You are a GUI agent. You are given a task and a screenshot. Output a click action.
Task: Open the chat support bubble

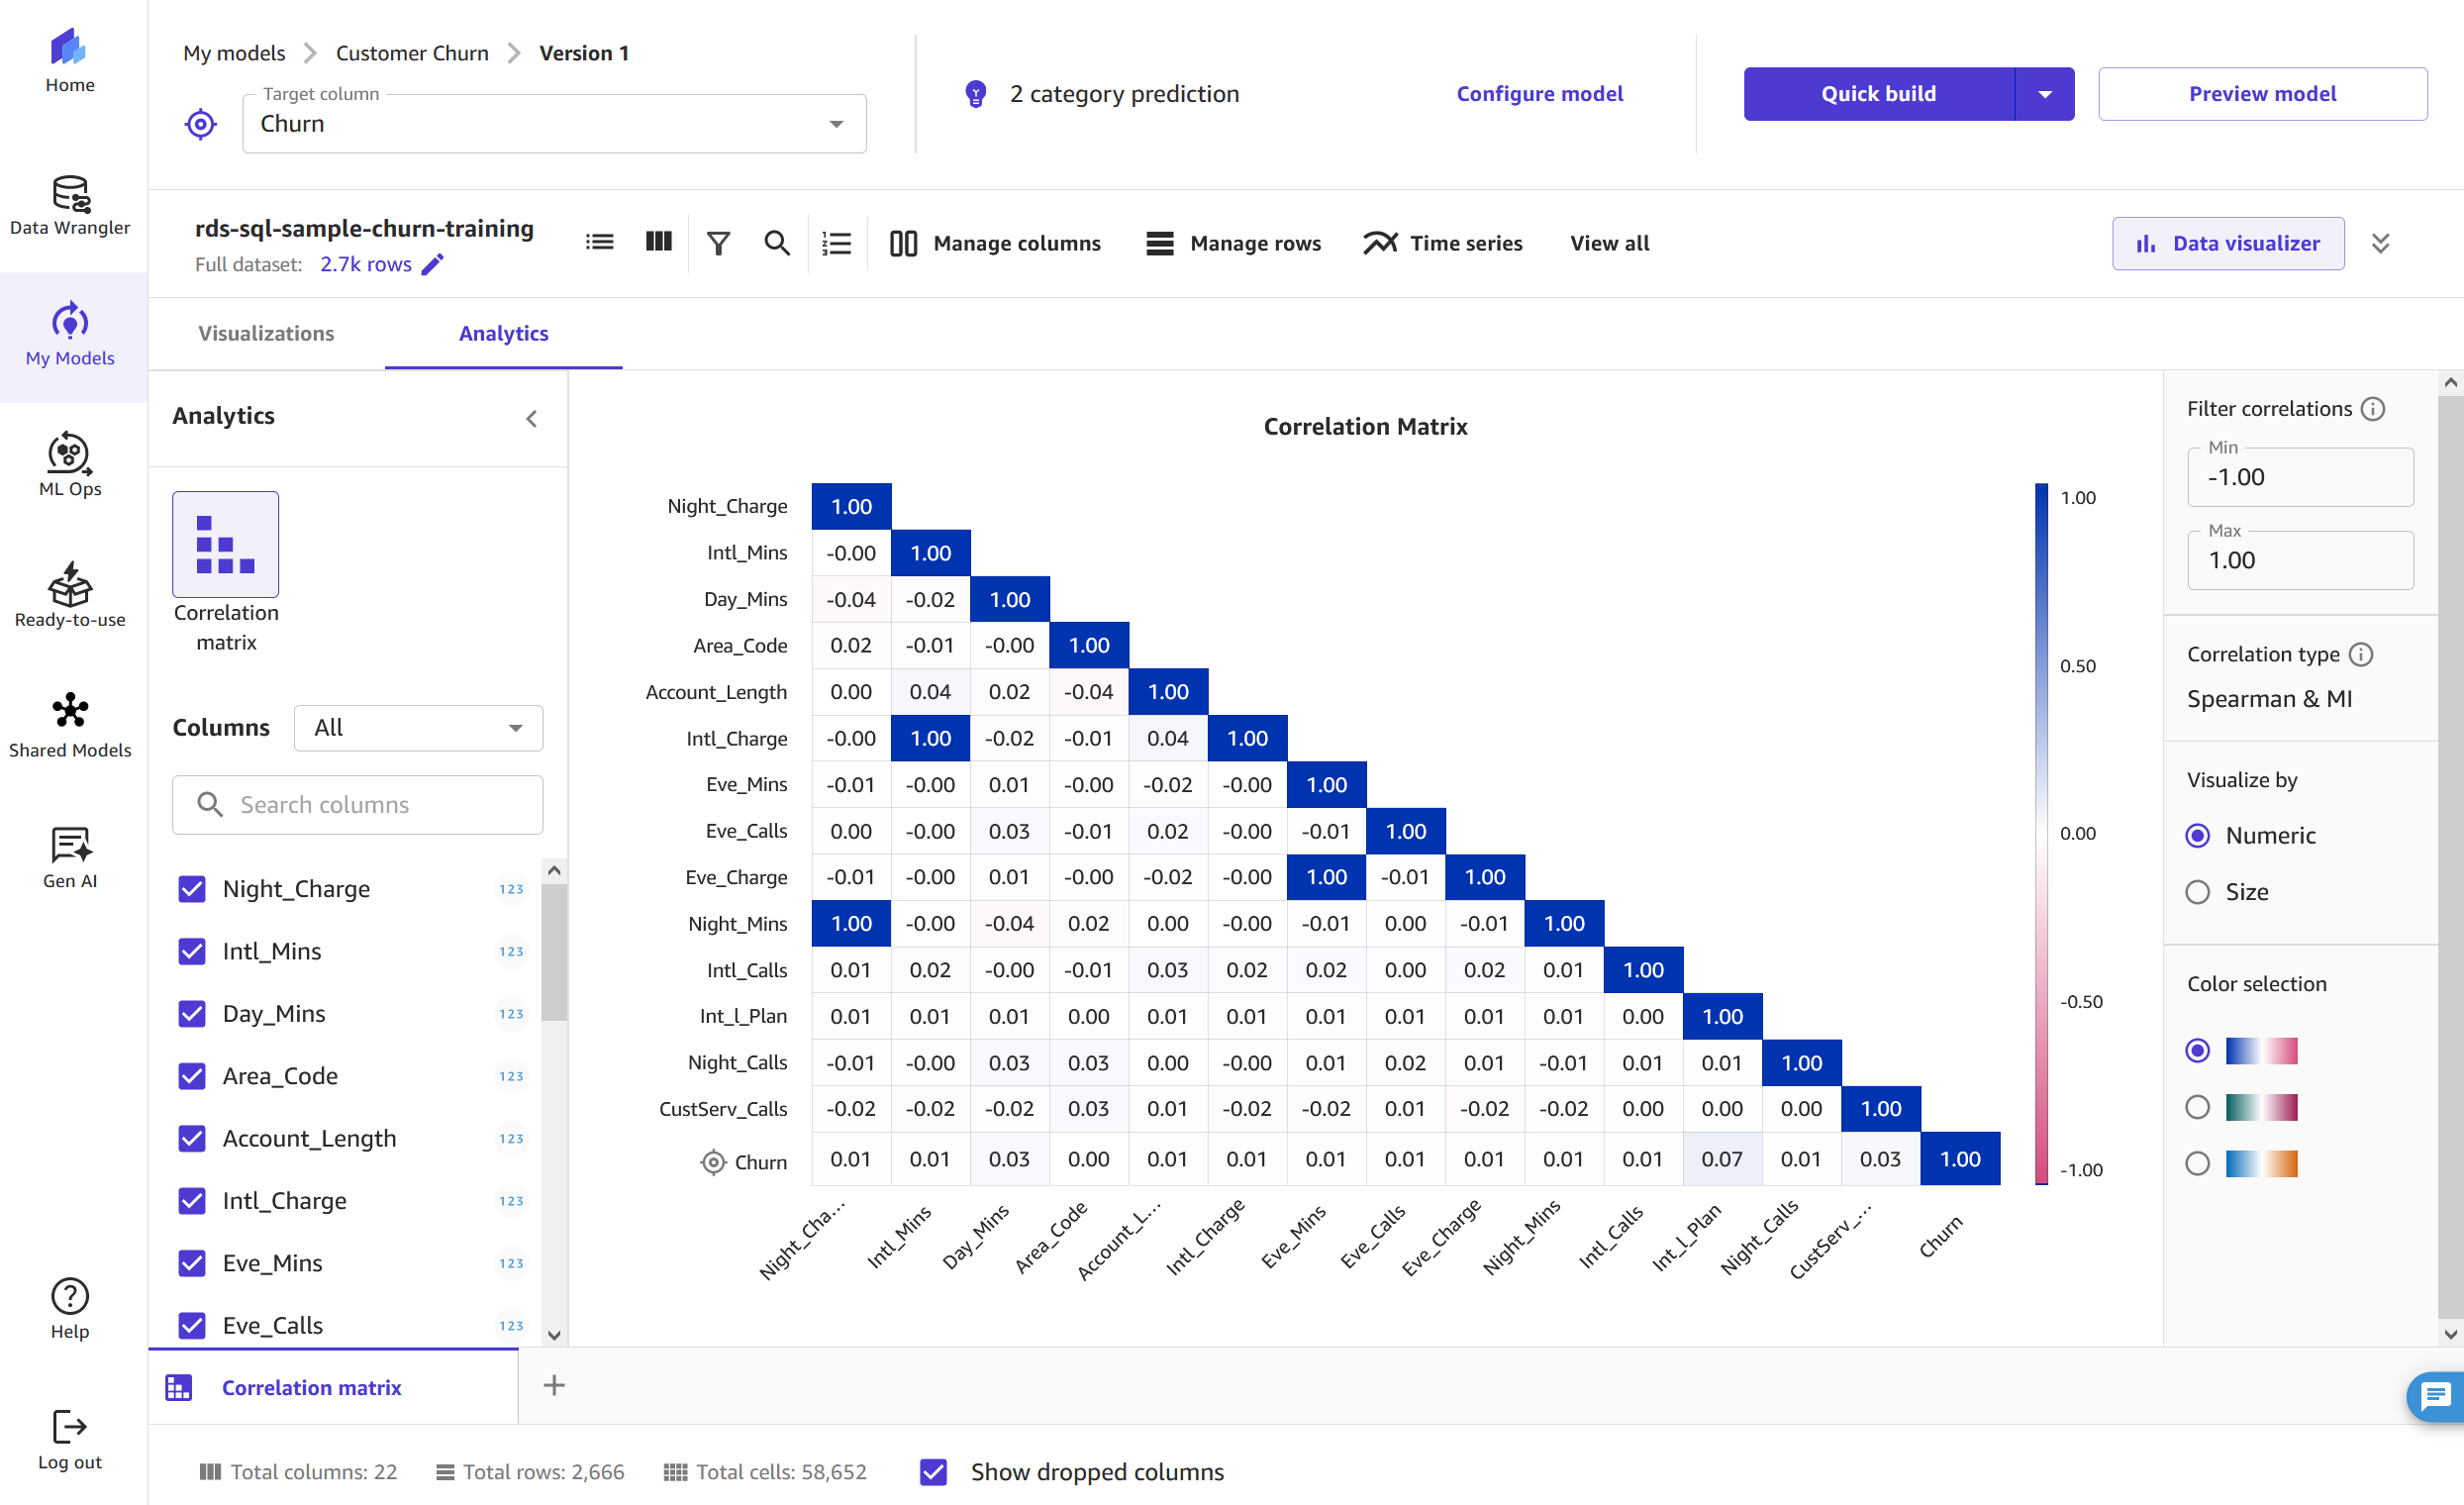(2436, 1395)
